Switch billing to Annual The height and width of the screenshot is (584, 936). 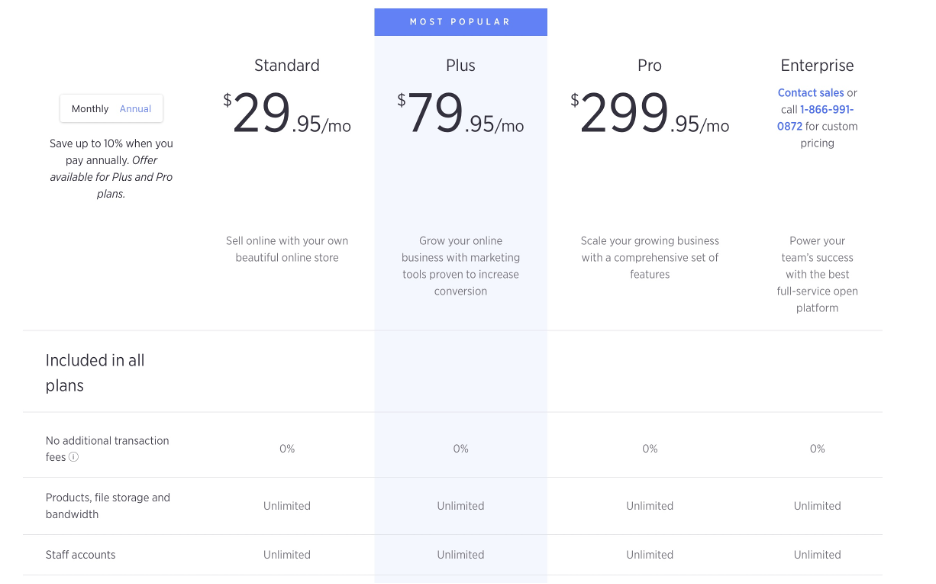[x=135, y=109]
